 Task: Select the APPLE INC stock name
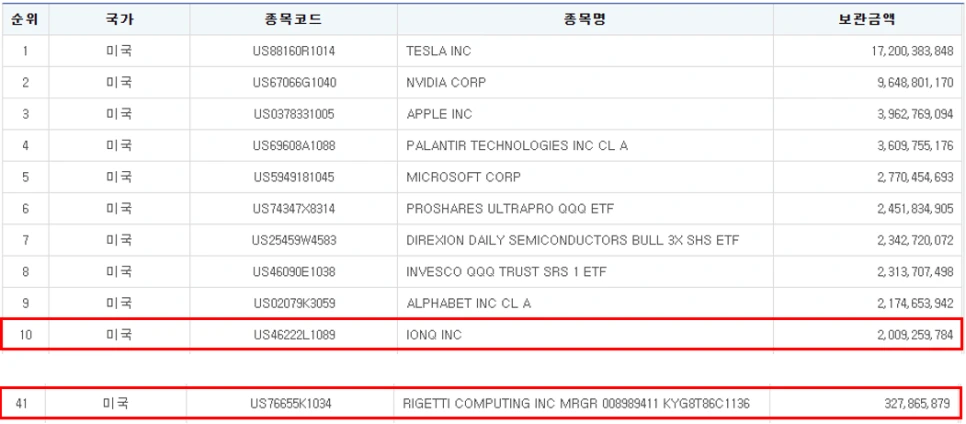coord(439,114)
